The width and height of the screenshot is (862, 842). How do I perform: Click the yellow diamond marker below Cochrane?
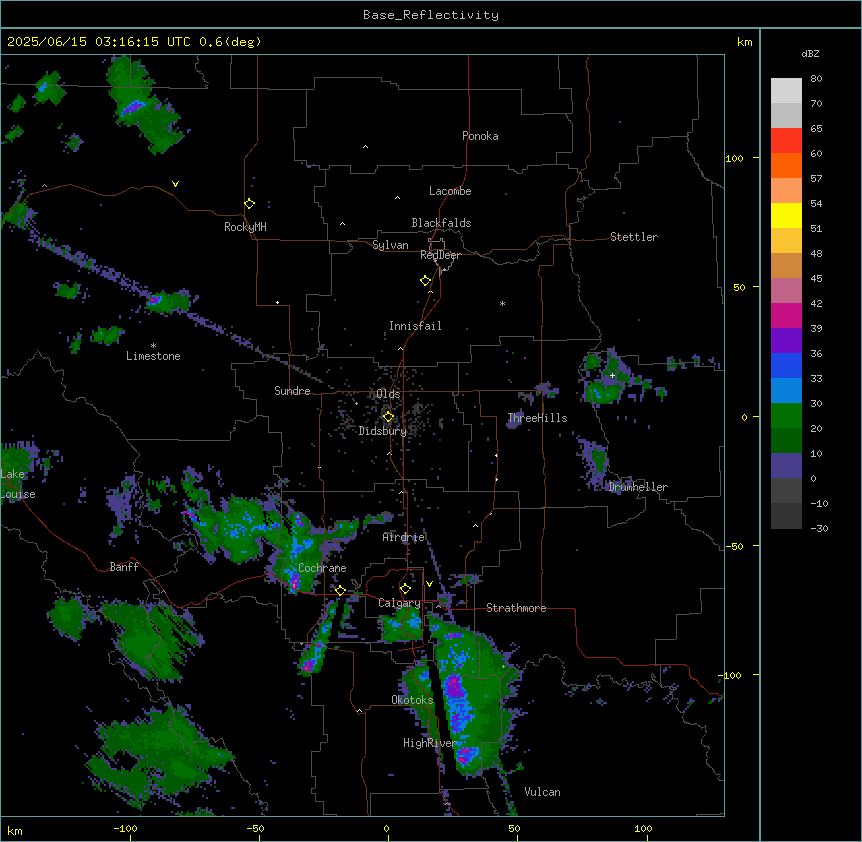coord(340,591)
